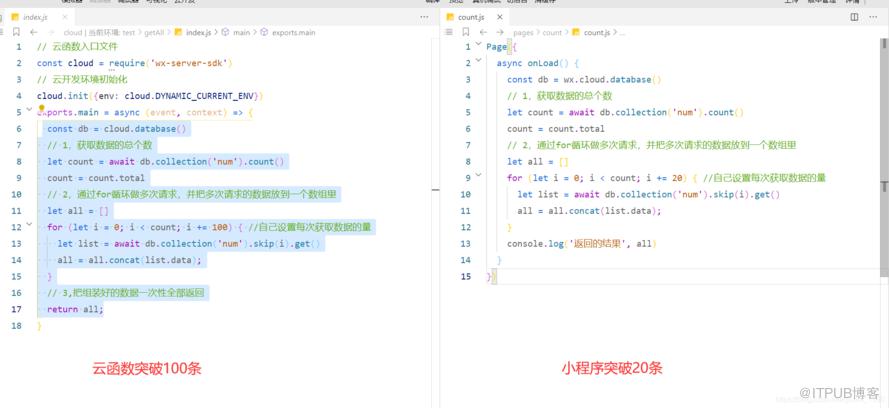Open the getAll breadcrumb folder
This screenshot has width=889, height=408.
154,33
